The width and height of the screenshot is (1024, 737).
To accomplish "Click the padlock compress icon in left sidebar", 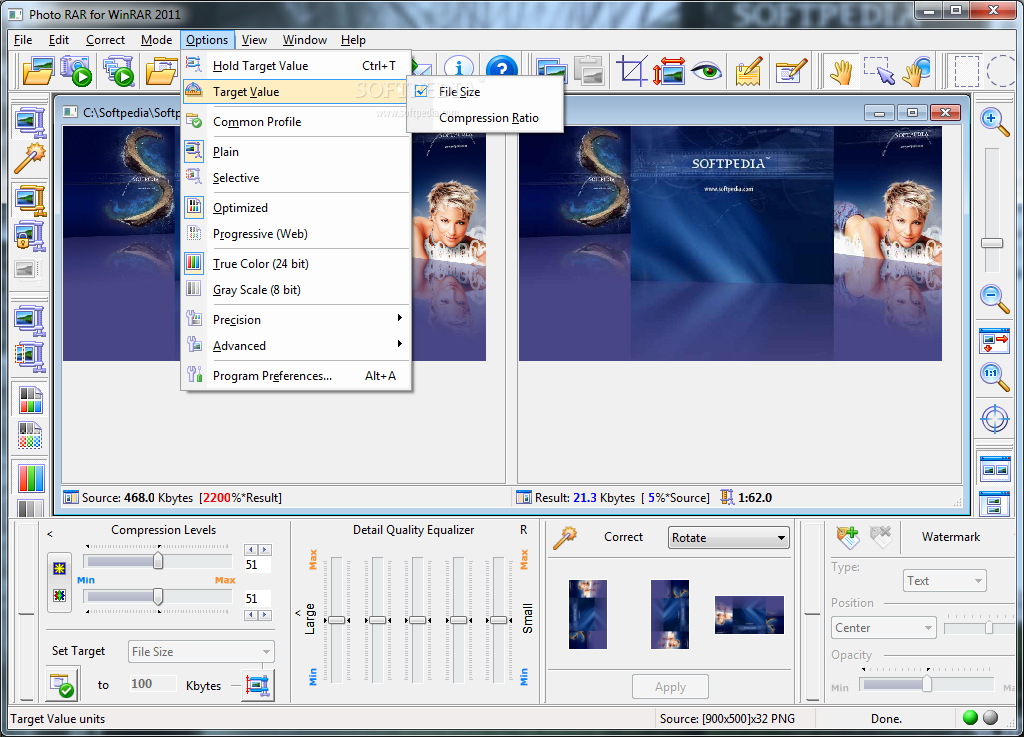I will [x=30, y=236].
